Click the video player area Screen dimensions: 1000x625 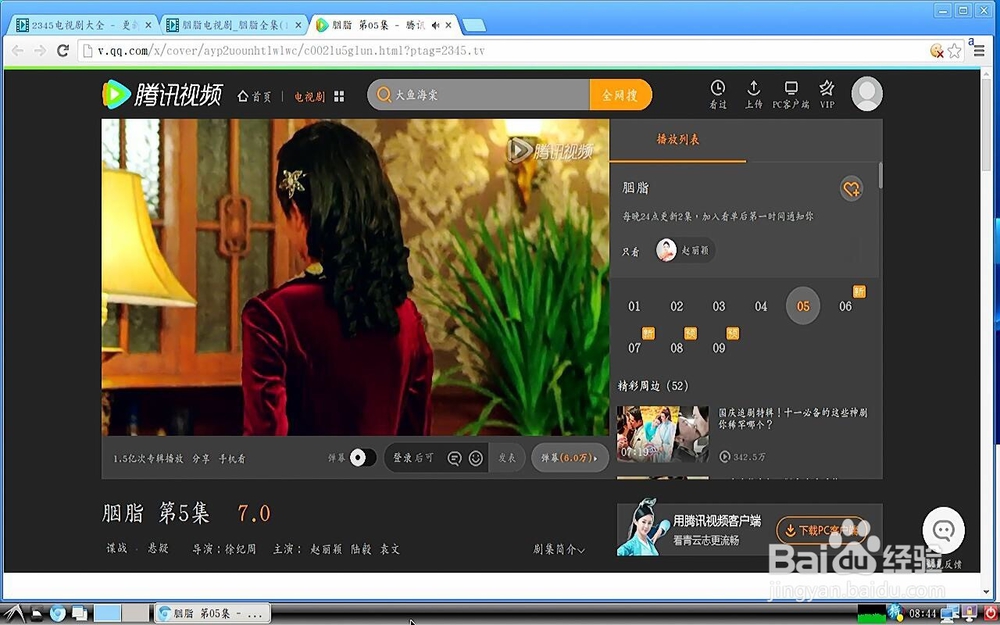click(x=355, y=277)
